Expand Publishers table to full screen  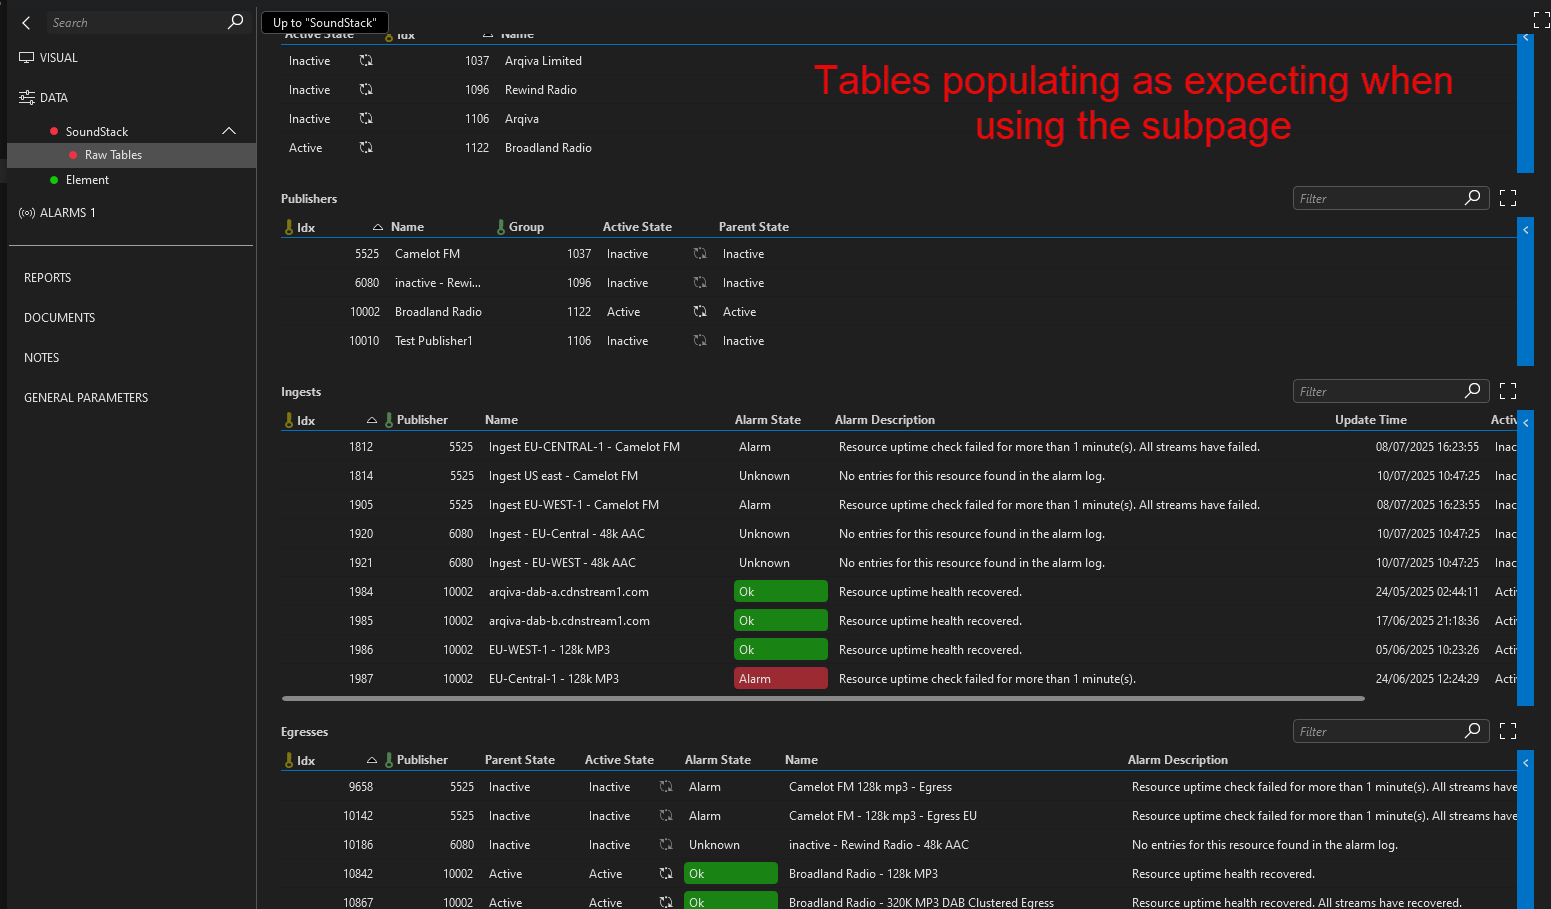(1508, 198)
